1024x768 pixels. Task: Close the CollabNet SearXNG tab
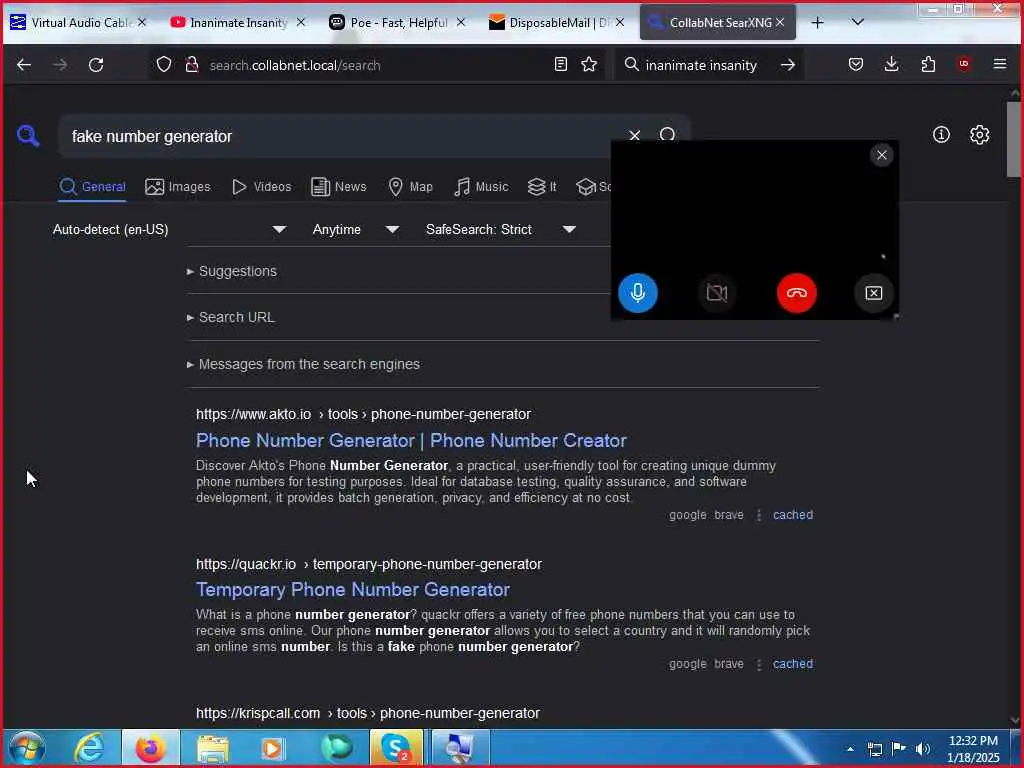(780, 22)
